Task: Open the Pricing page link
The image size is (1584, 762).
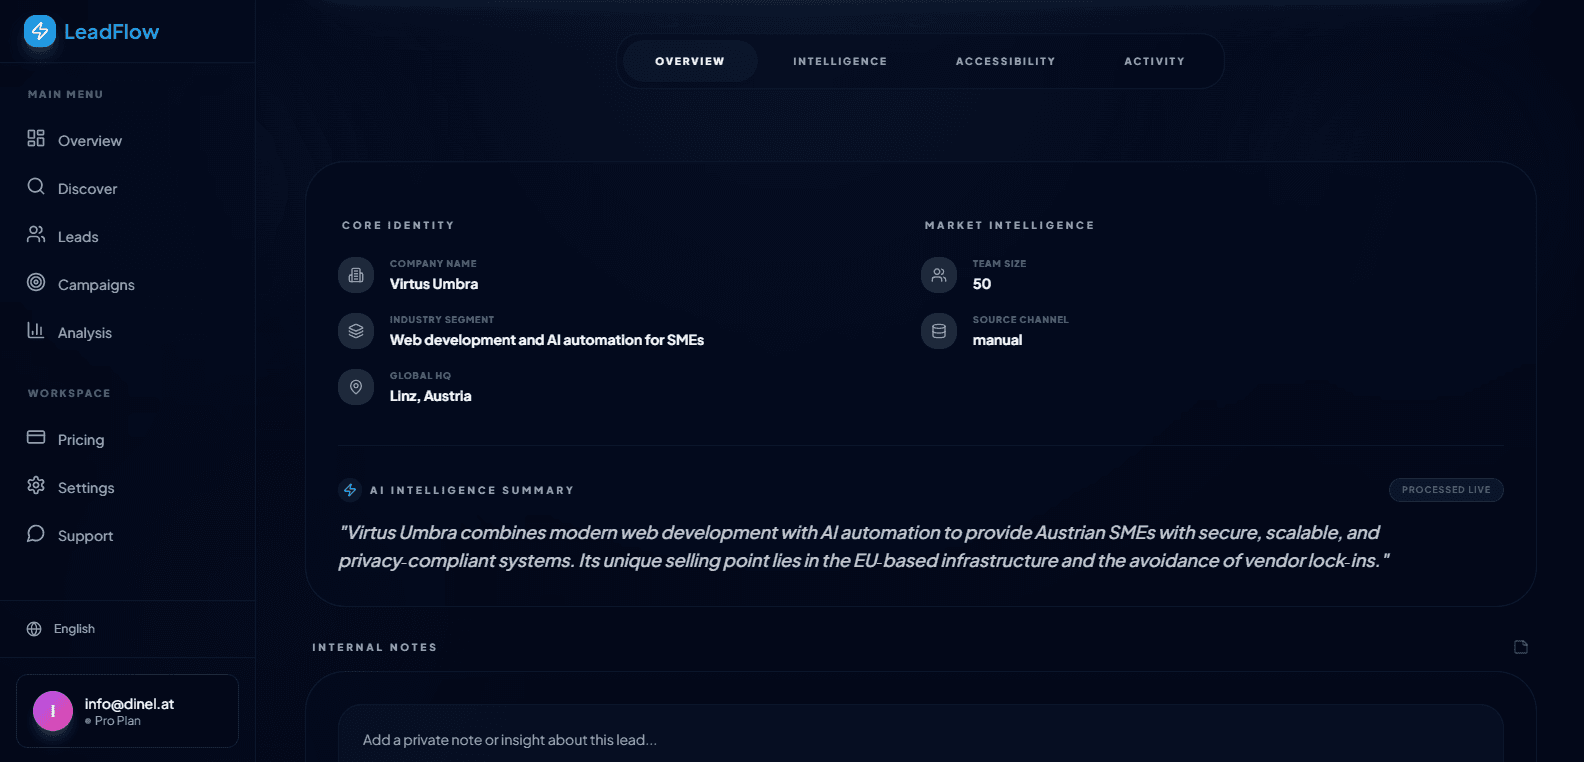Action: click(81, 440)
